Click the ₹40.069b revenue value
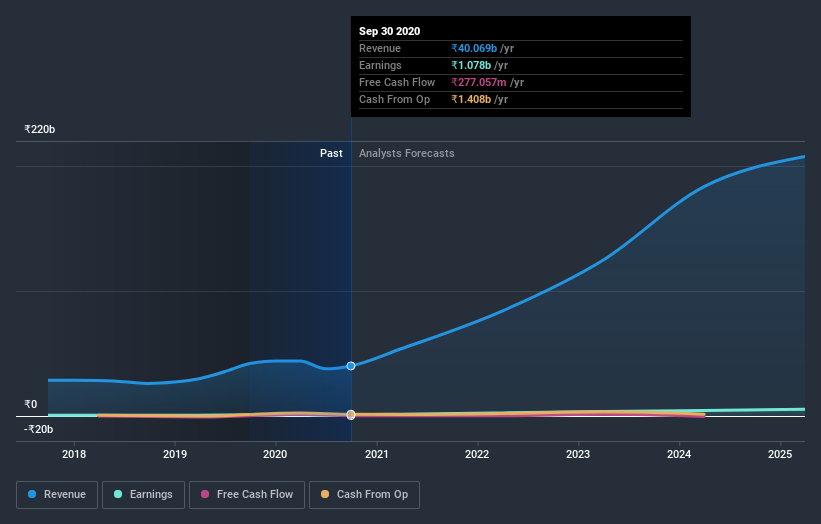Viewport: 821px width, 524px height. click(474, 48)
